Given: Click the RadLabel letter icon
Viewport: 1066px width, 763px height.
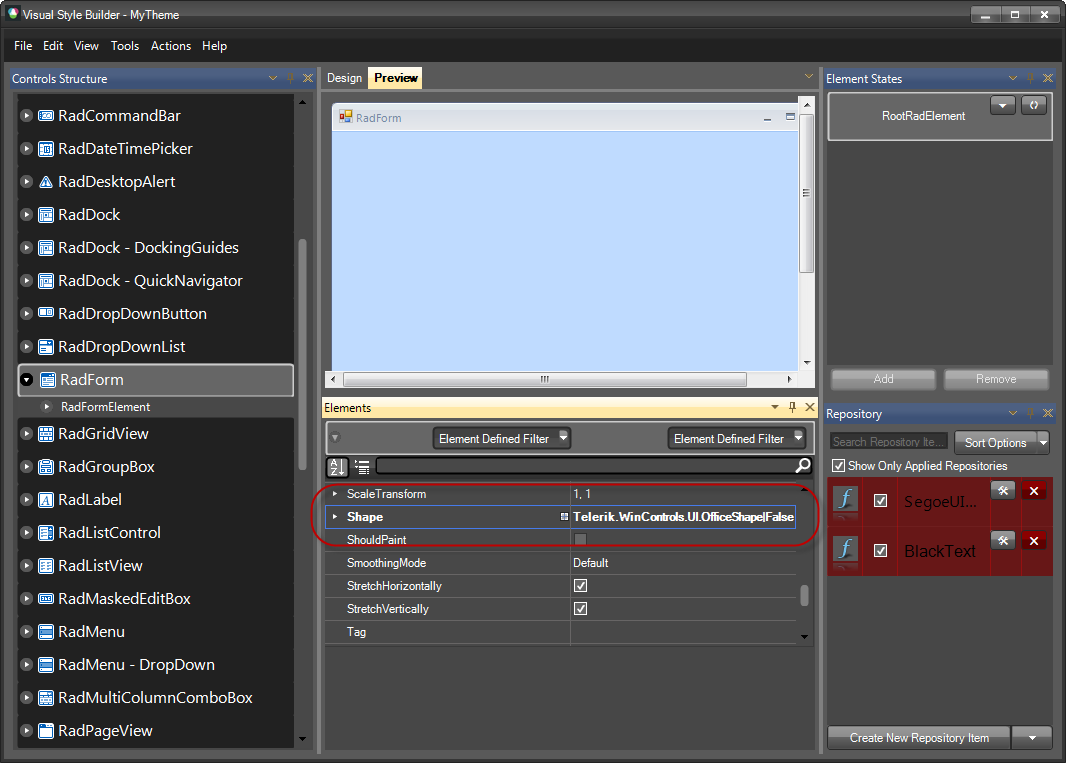Looking at the screenshot, I should tap(46, 500).
